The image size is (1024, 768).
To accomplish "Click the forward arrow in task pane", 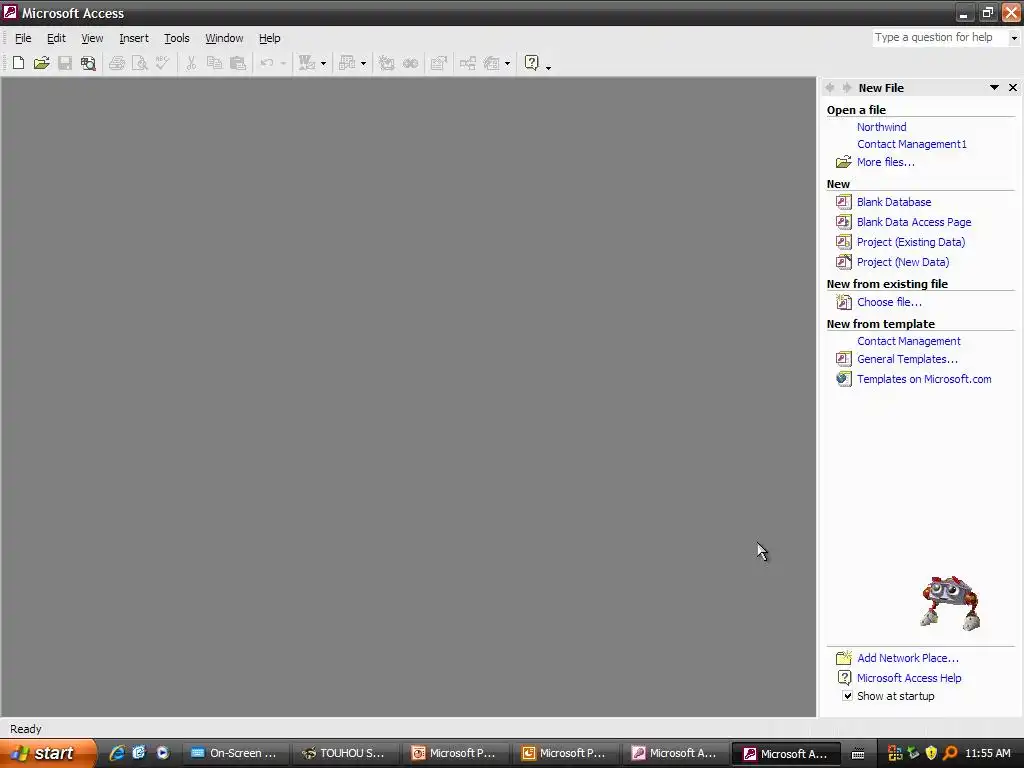I will coord(847,88).
